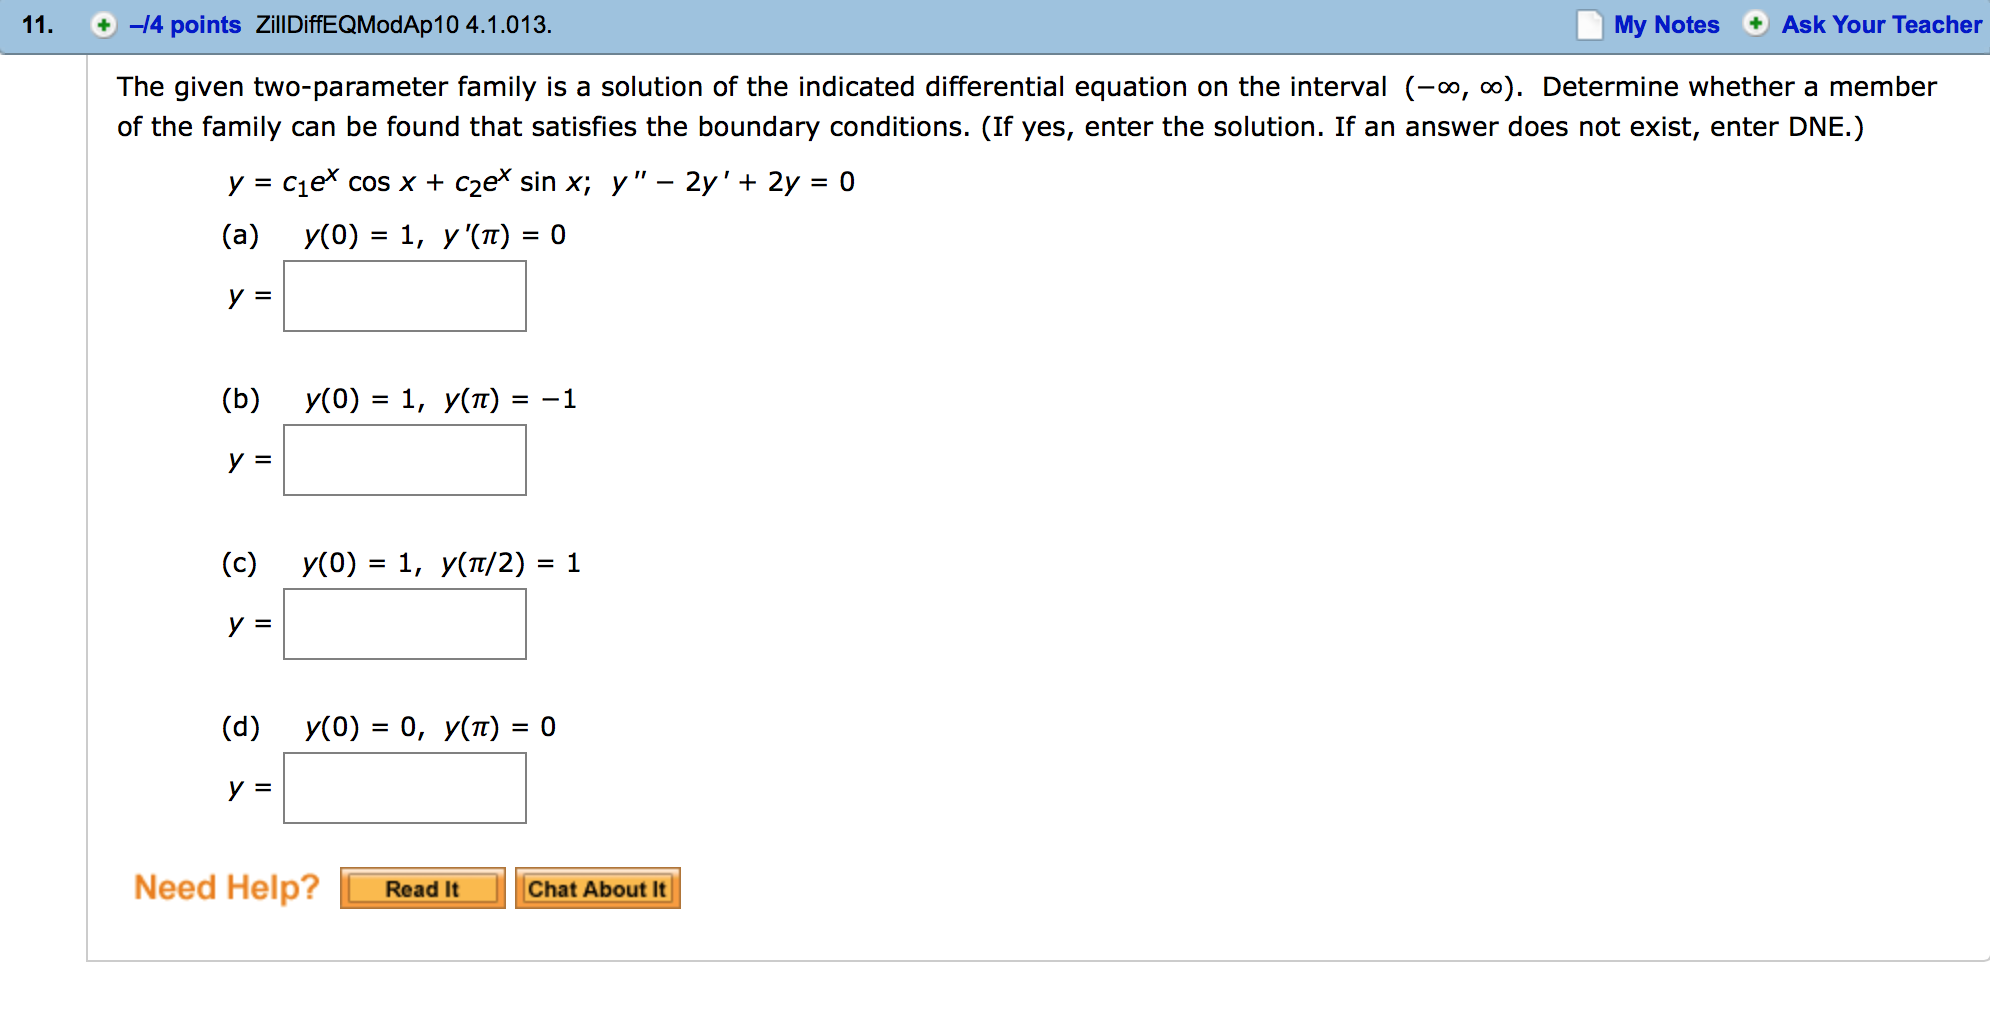This screenshot has height=1030, width=1990.
Task: Click the My Notes page icon
Action: [1589, 25]
